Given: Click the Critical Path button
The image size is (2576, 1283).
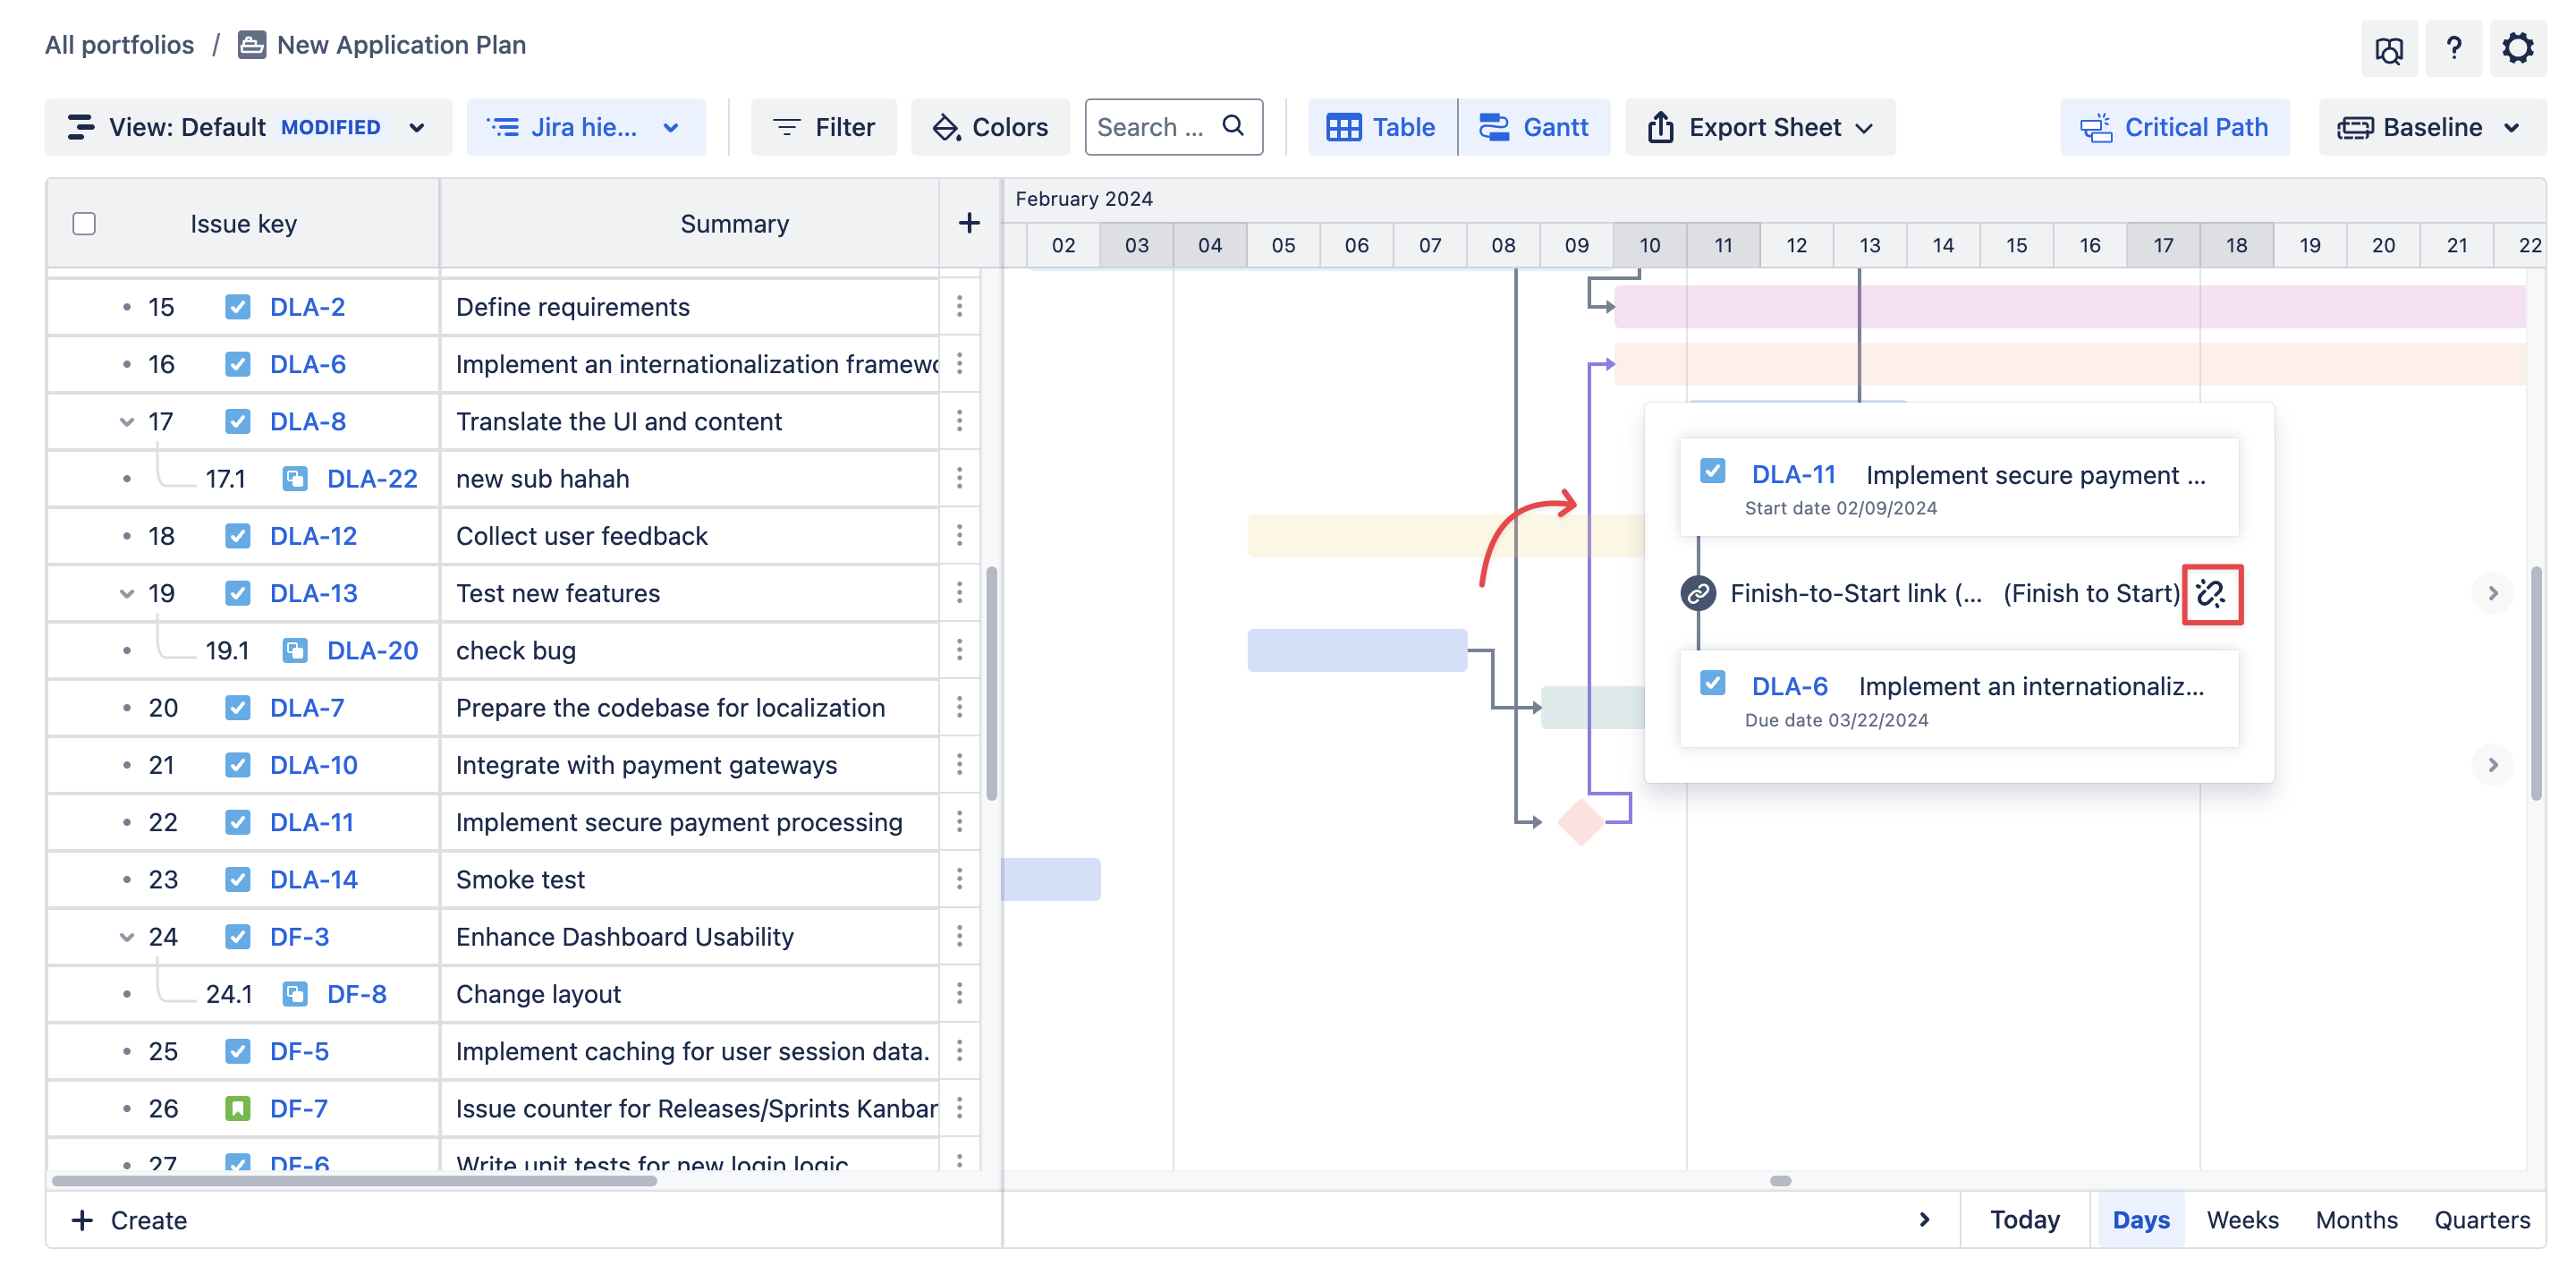Looking at the screenshot, I should pyautogui.click(x=2175, y=127).
